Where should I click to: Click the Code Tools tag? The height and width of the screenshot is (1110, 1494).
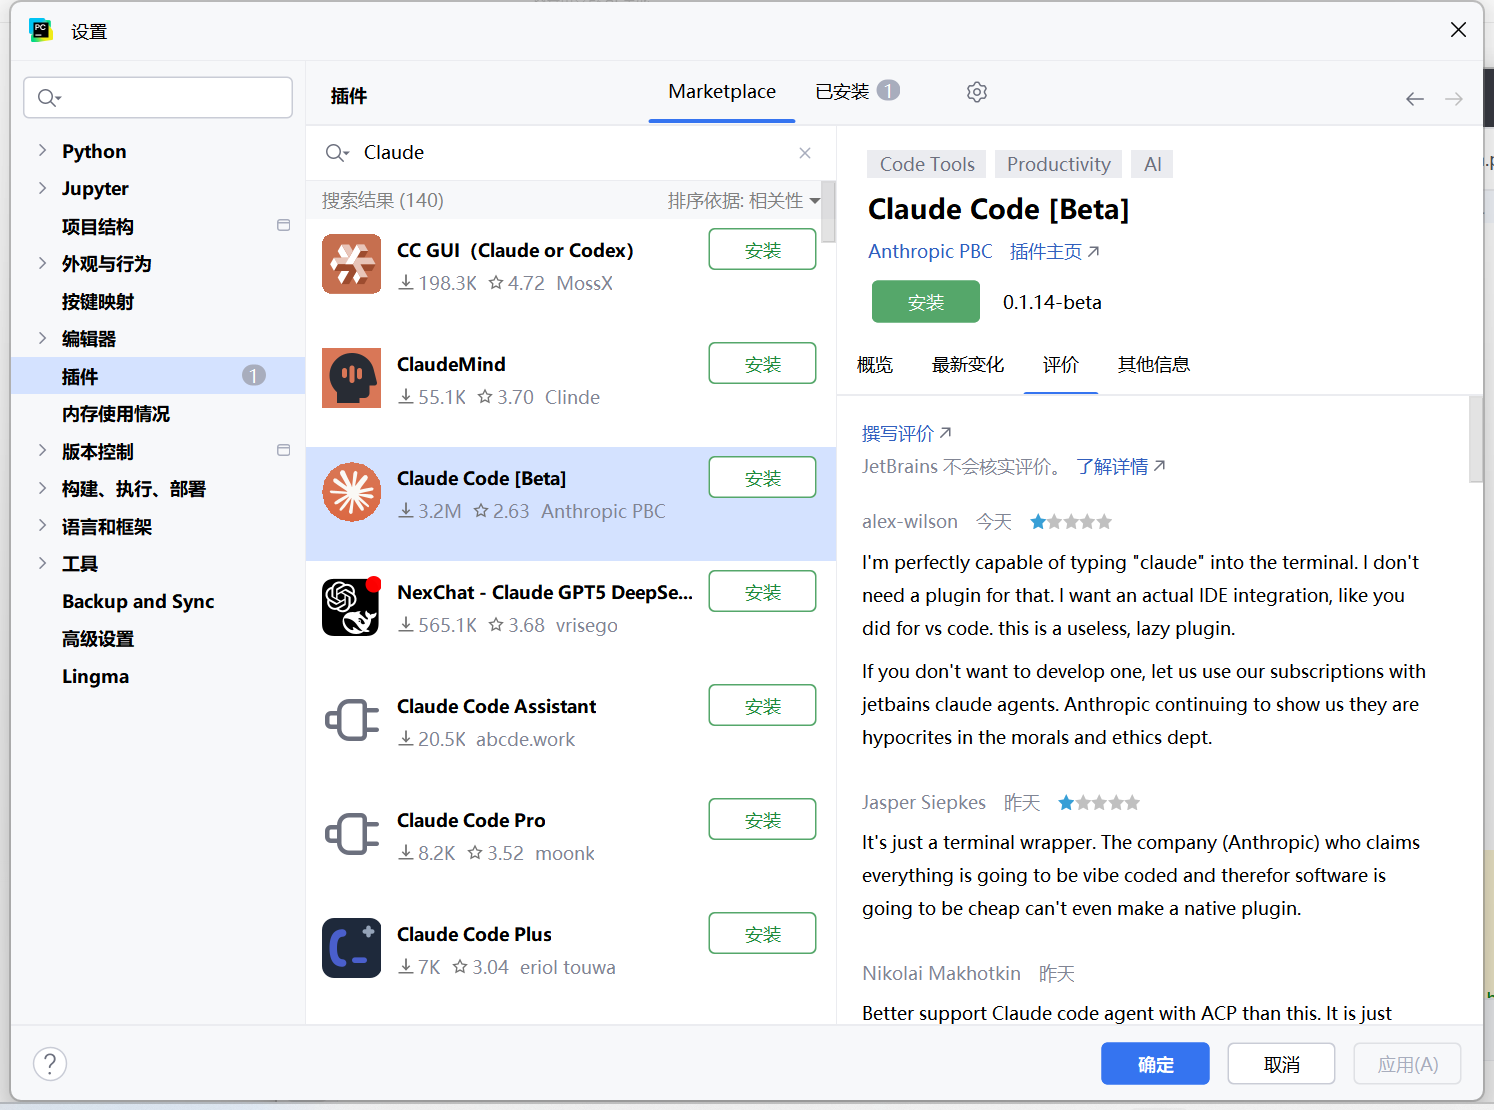(927, 164)
